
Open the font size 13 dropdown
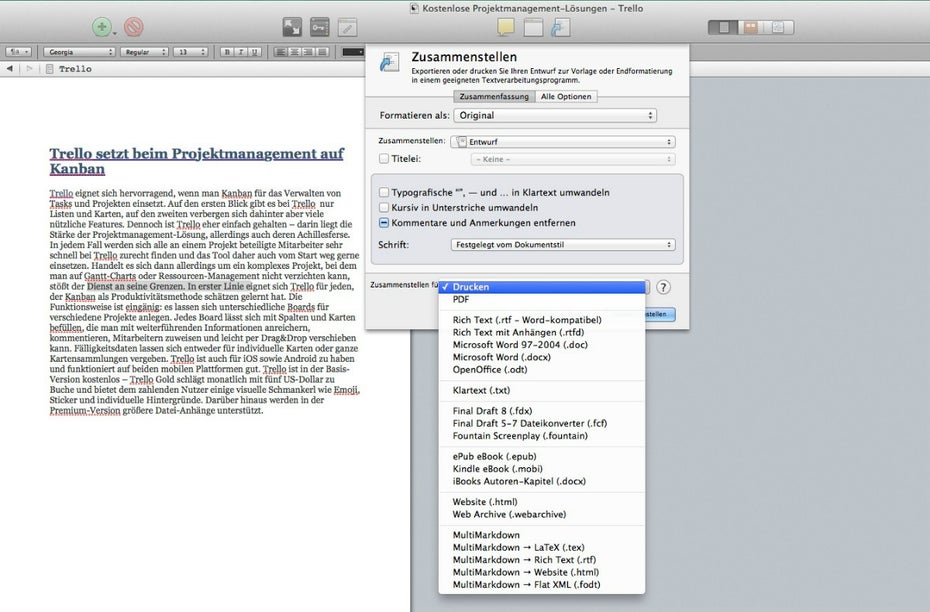coord(190,52)
